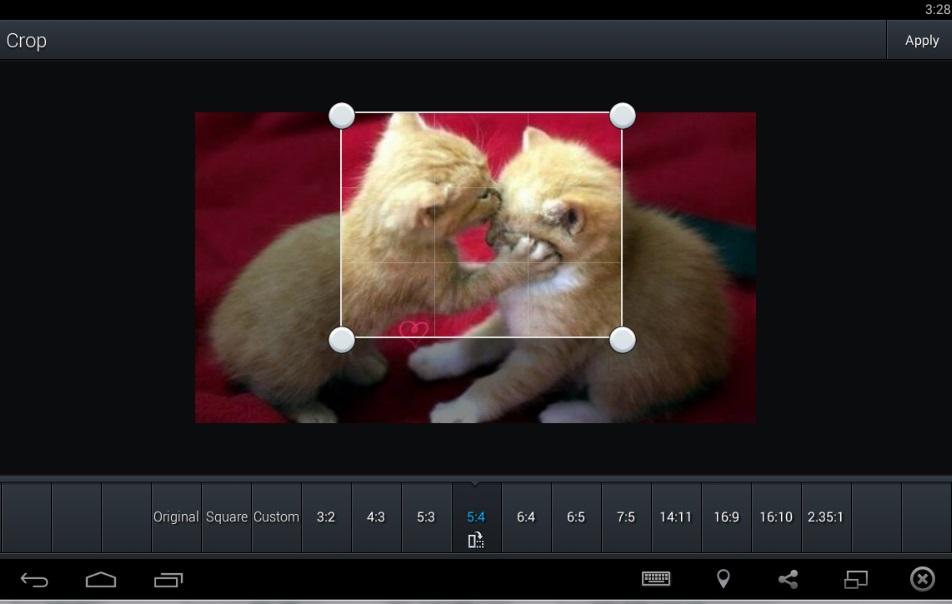Select the 6:5 aspect ratio
The image size is (952, 604).
tap(576, 517)
